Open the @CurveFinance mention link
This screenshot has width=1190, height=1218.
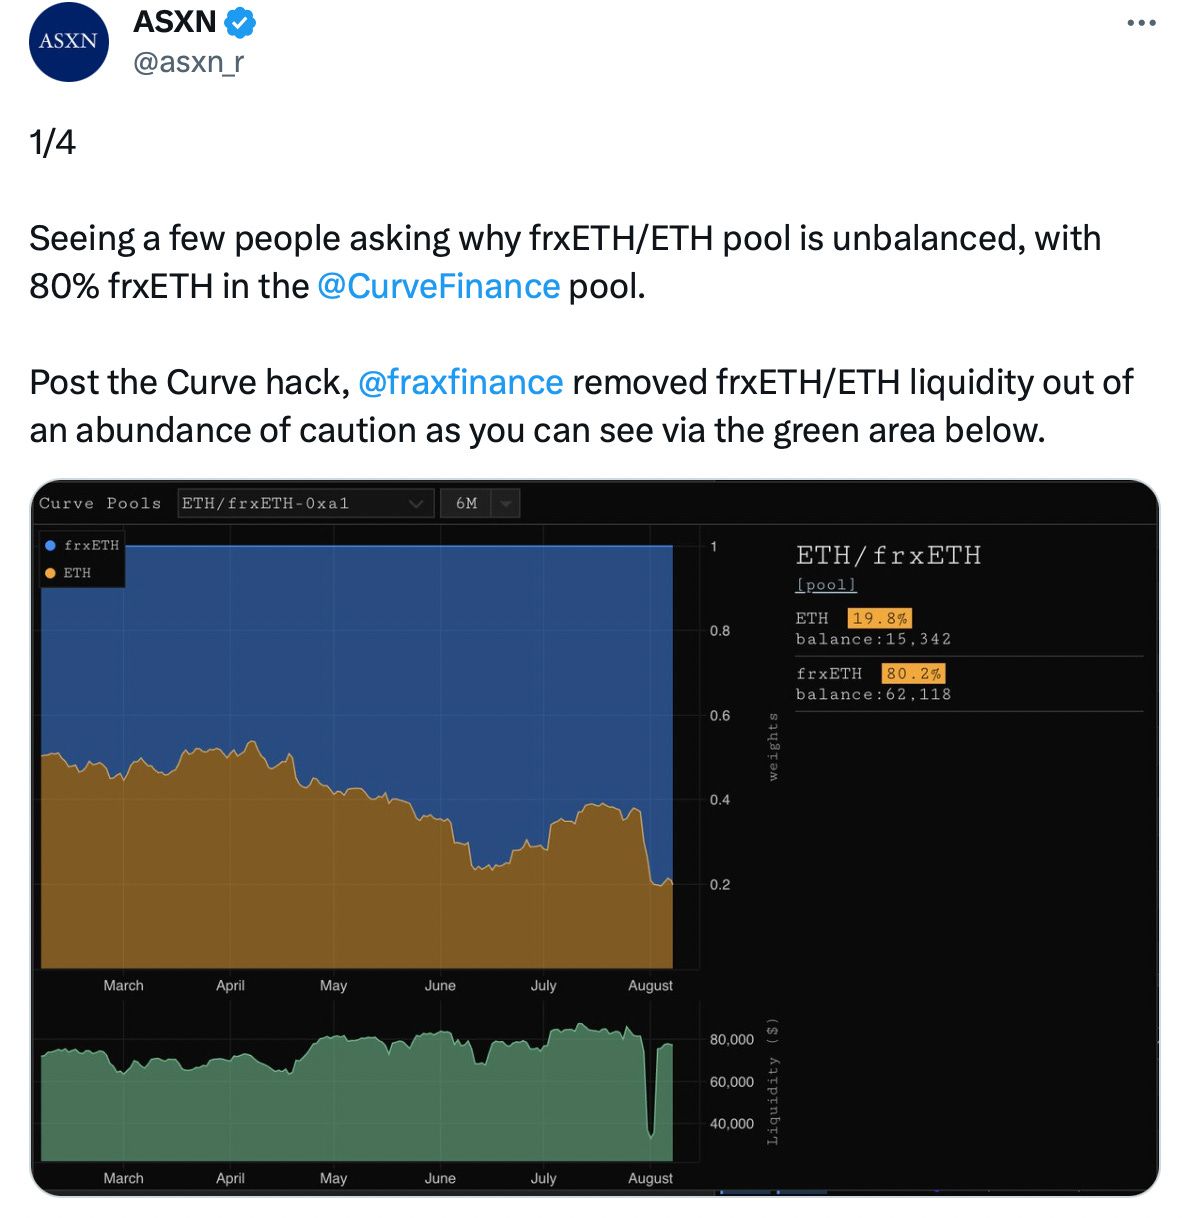point(438,287)
